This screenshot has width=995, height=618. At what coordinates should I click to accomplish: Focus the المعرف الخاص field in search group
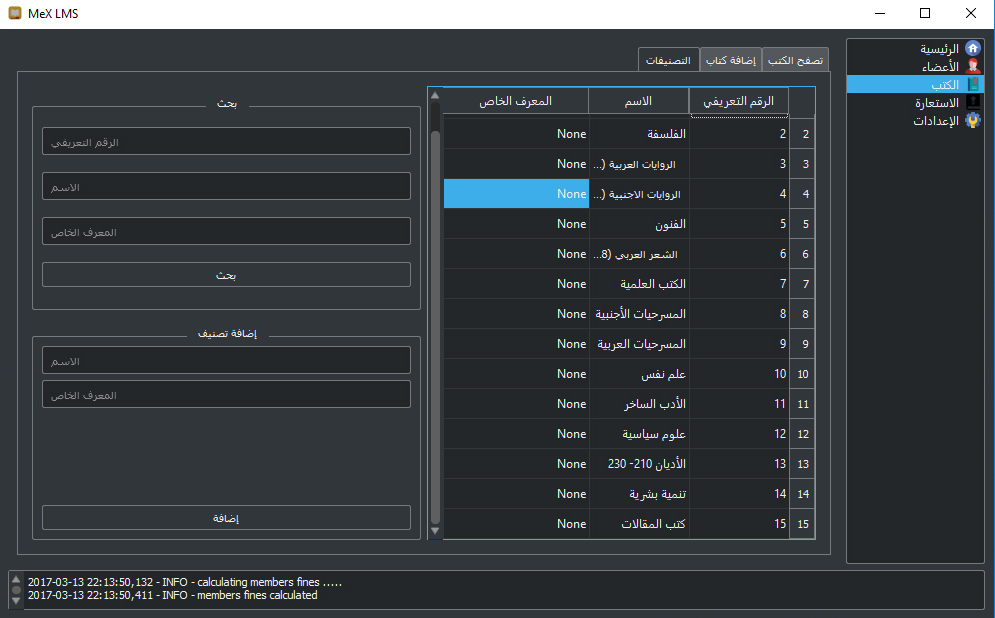tap(226, 232)
